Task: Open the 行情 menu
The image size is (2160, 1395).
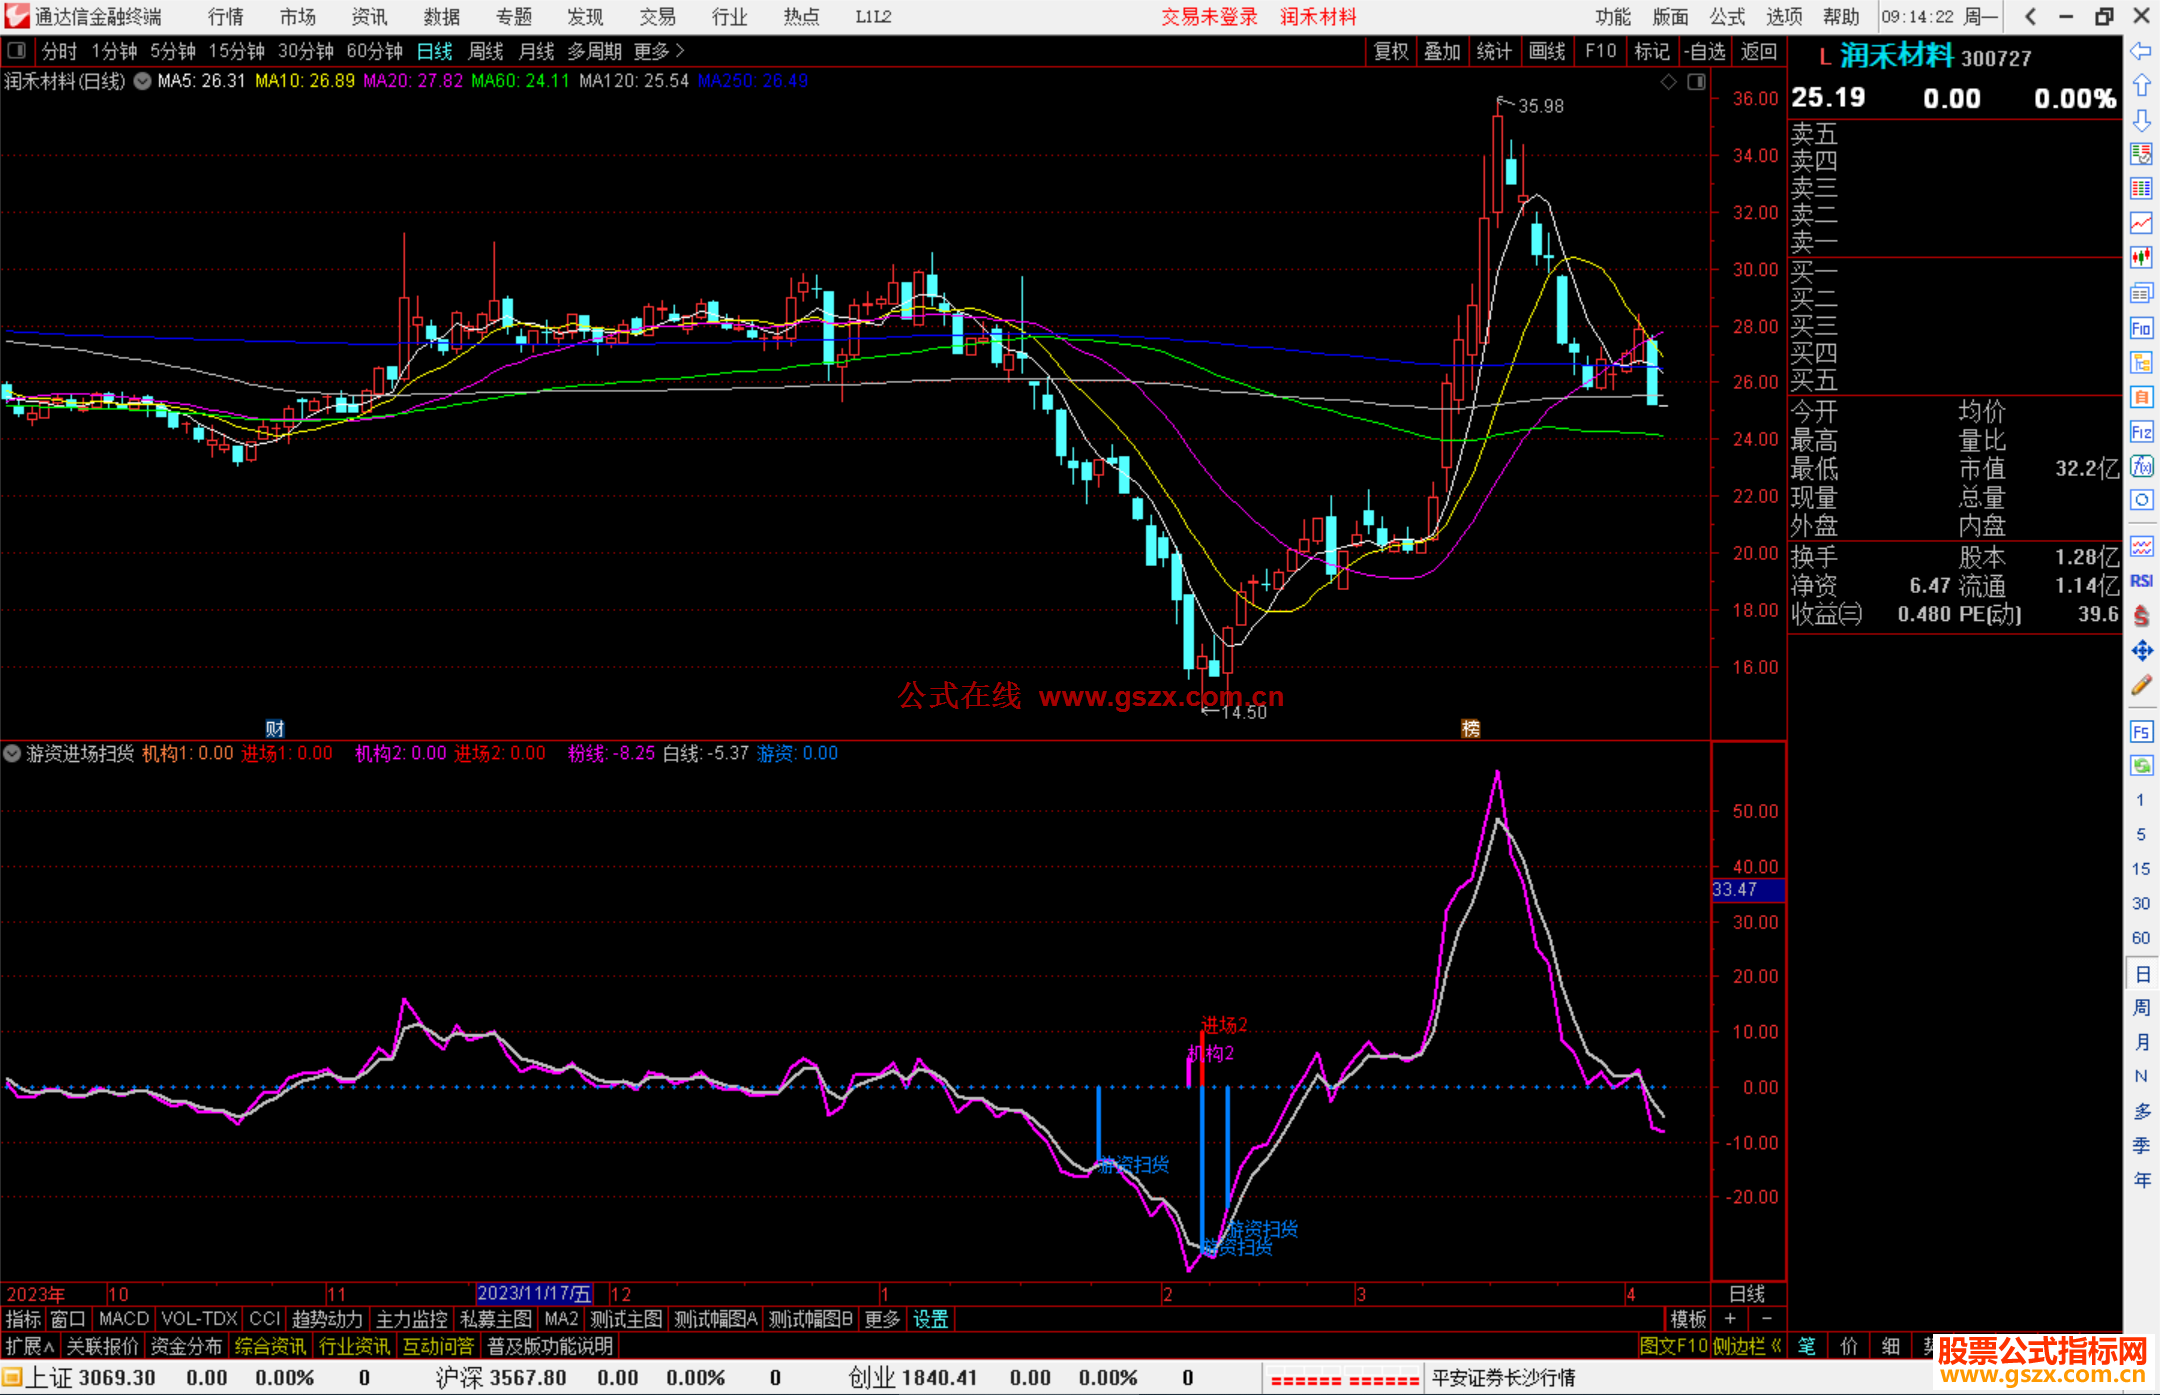Action: (225, 16)
